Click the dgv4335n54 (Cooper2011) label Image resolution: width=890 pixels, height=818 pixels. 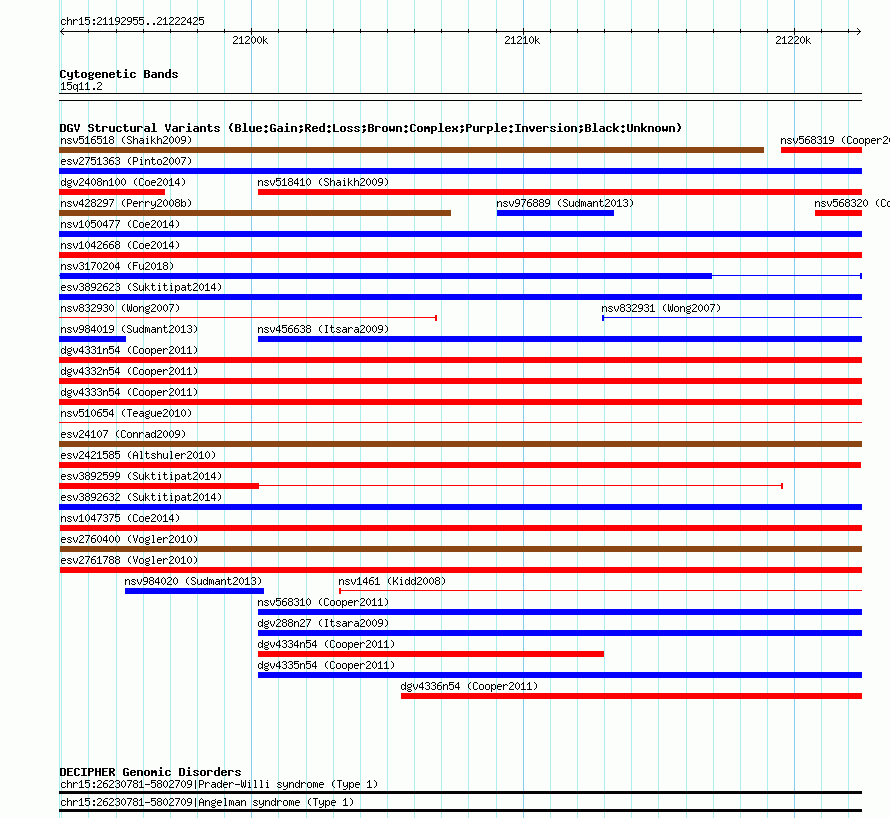[x=326, y=665]
